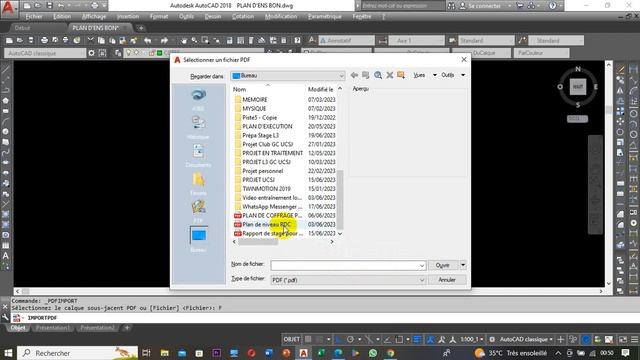Select the Spline tool in Draw toolbar
This screenshot has height=360, width=640.
point(6,152)
